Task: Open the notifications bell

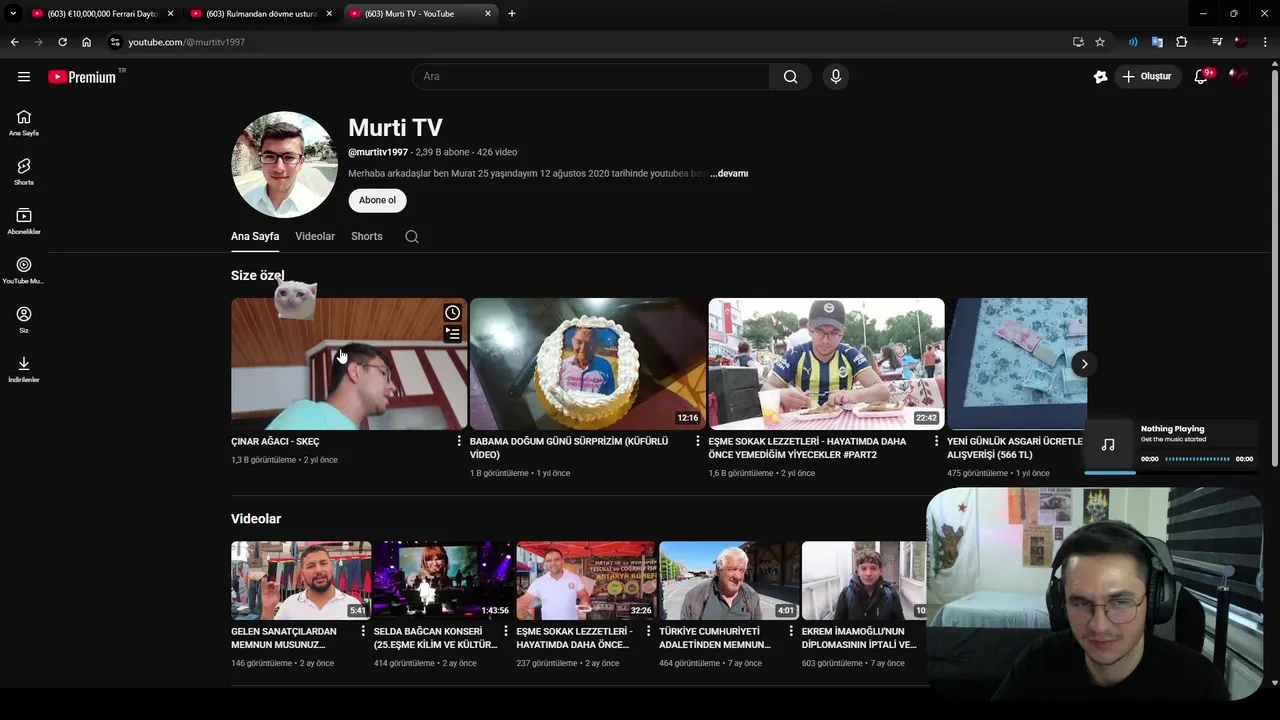Action: tap(1202, 77)
